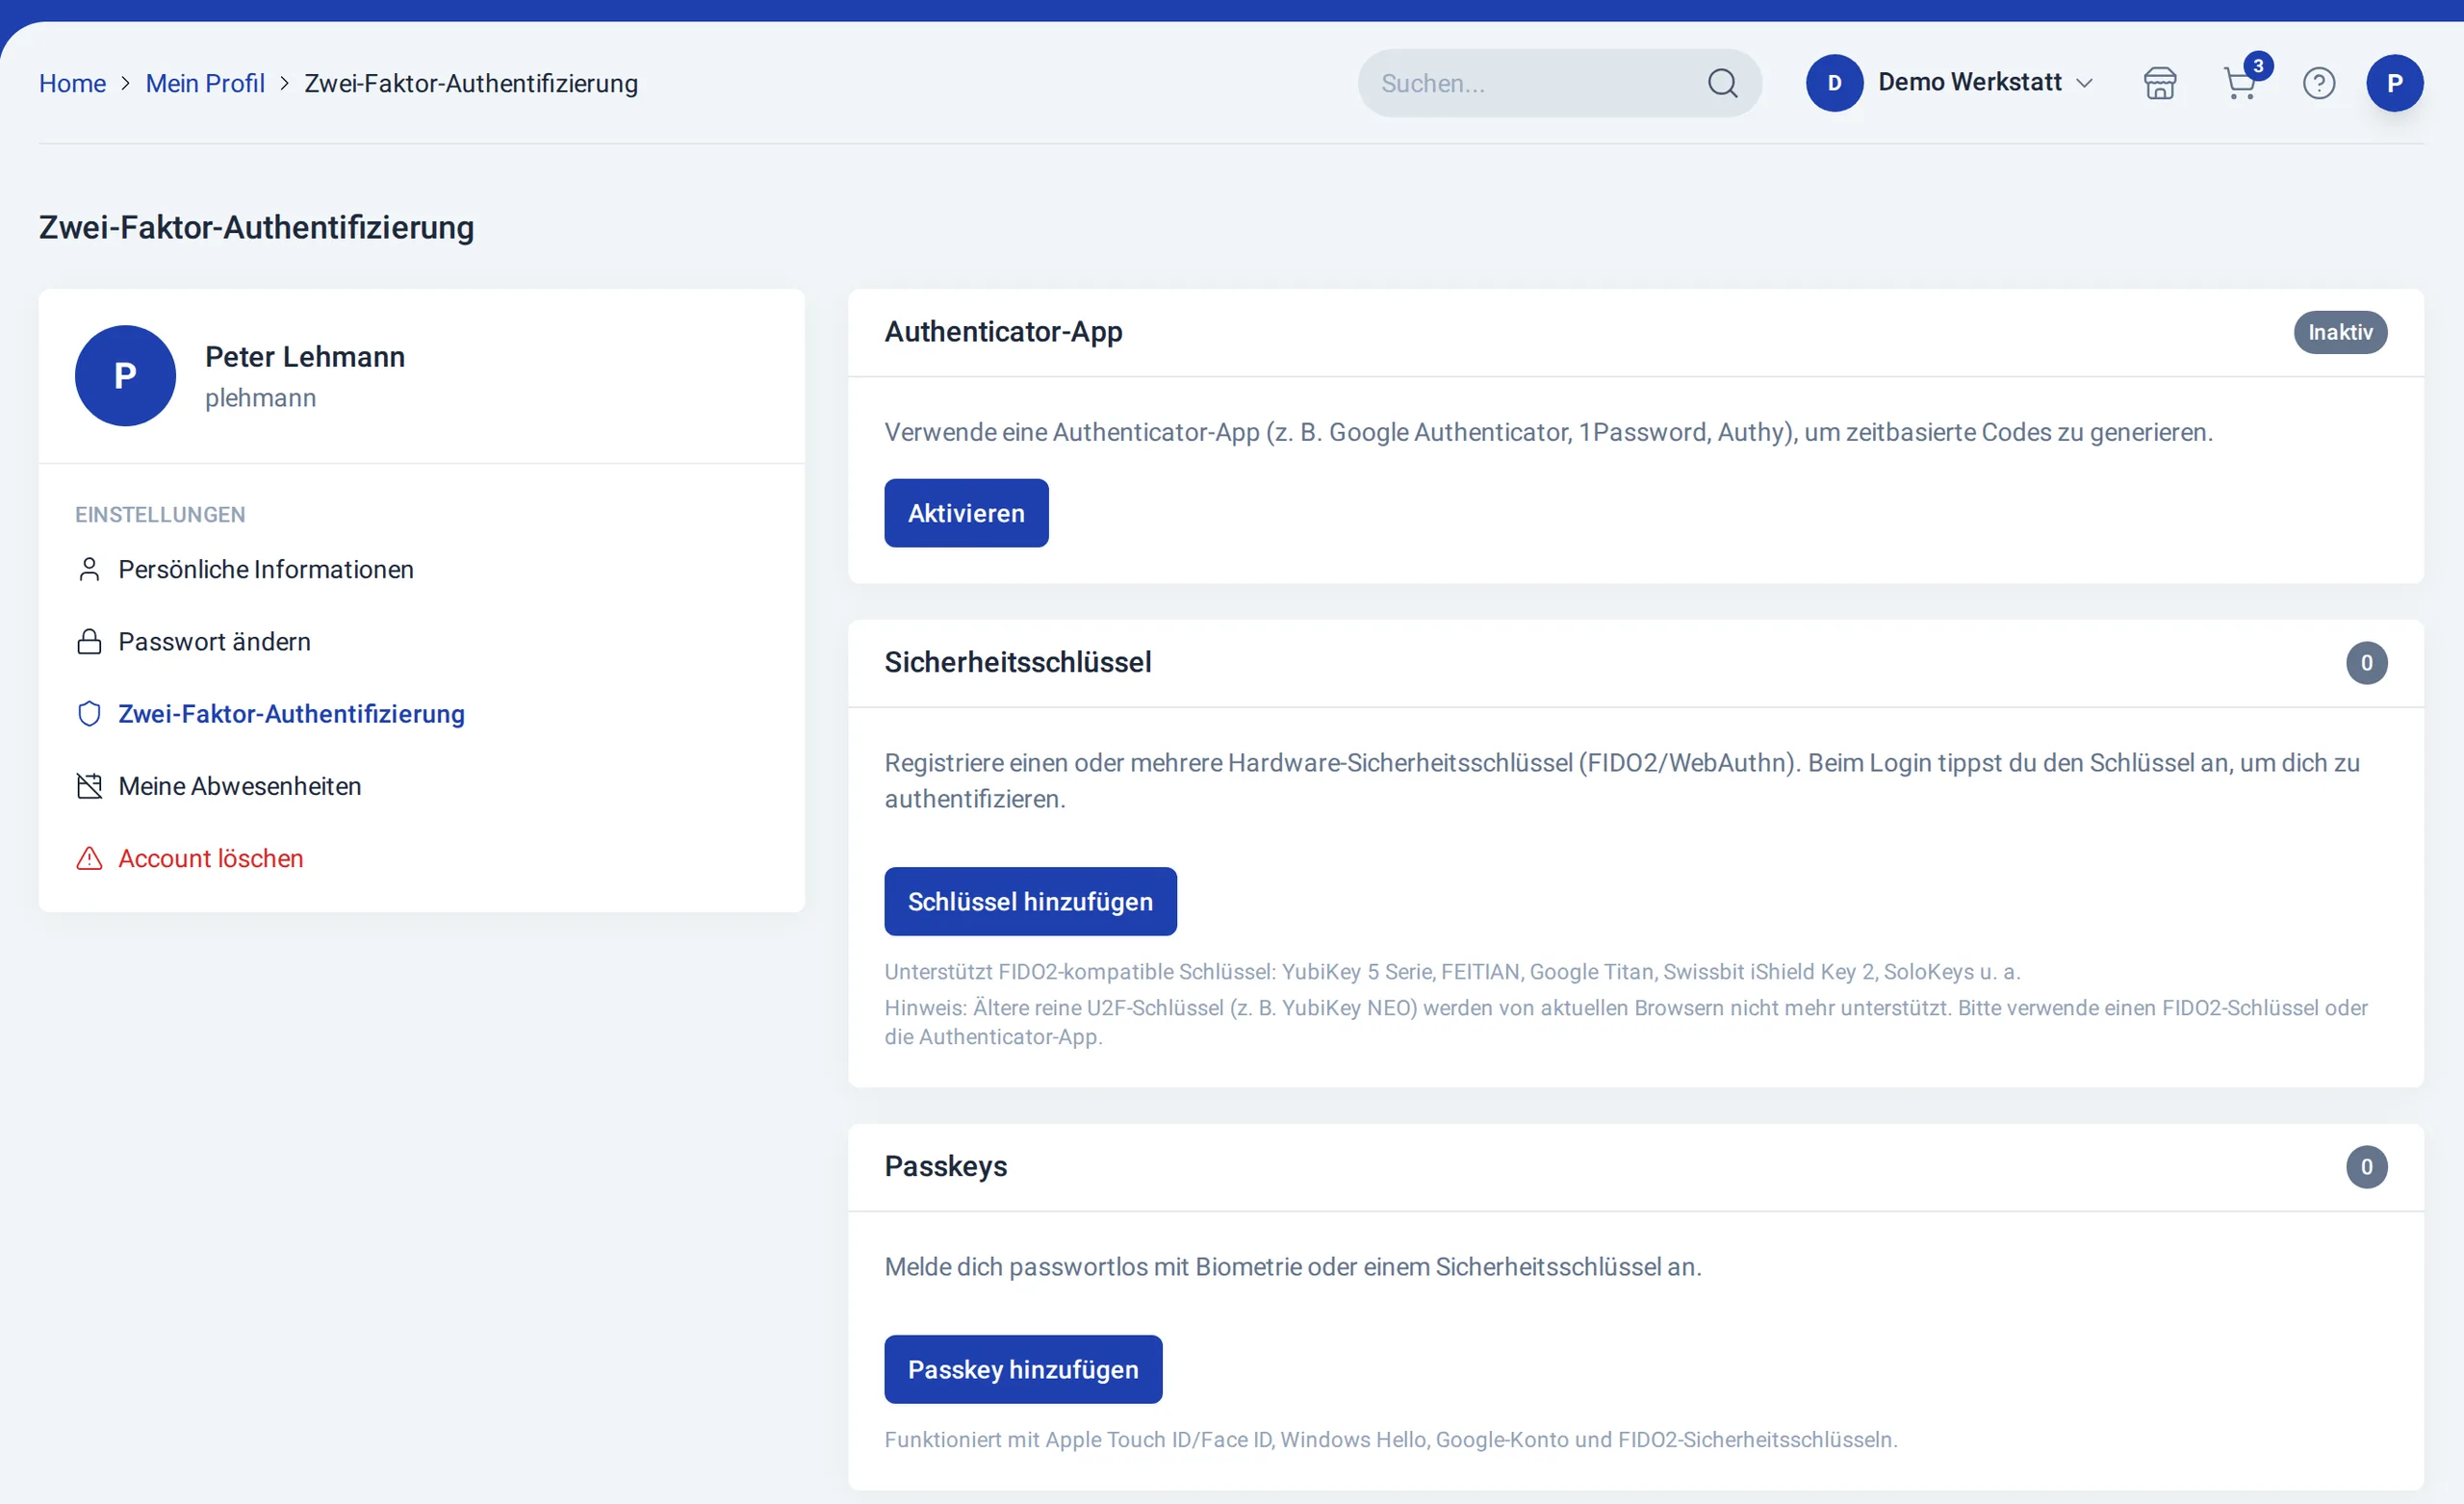Click the Apple Touch ID/Face ID hint text
The image size is (2464, 1504).
tap(1390, 1439)
